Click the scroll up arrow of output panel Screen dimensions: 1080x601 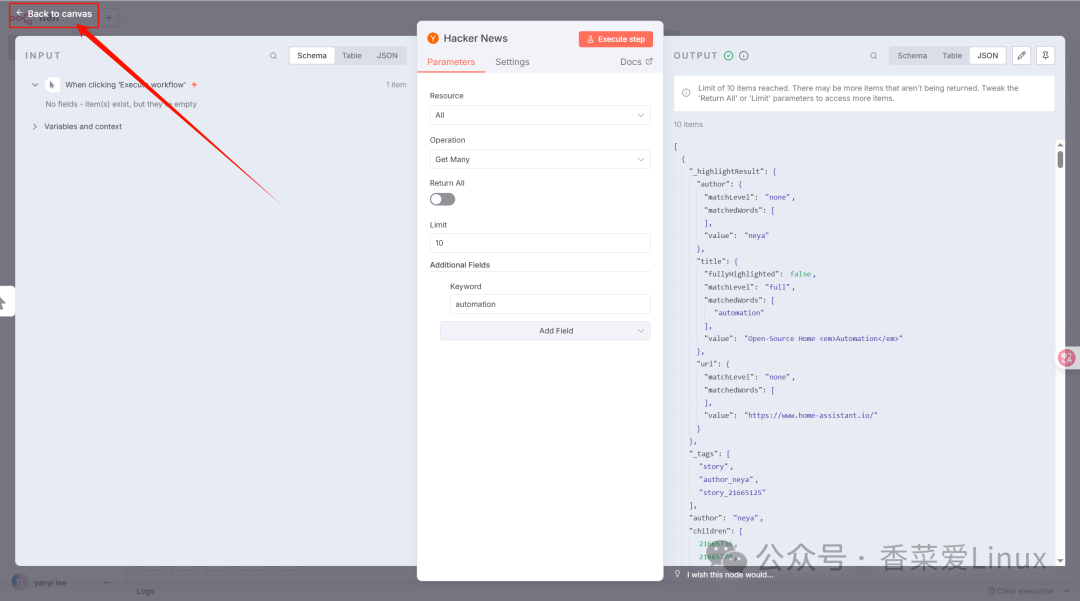[x=1060, y=145]
